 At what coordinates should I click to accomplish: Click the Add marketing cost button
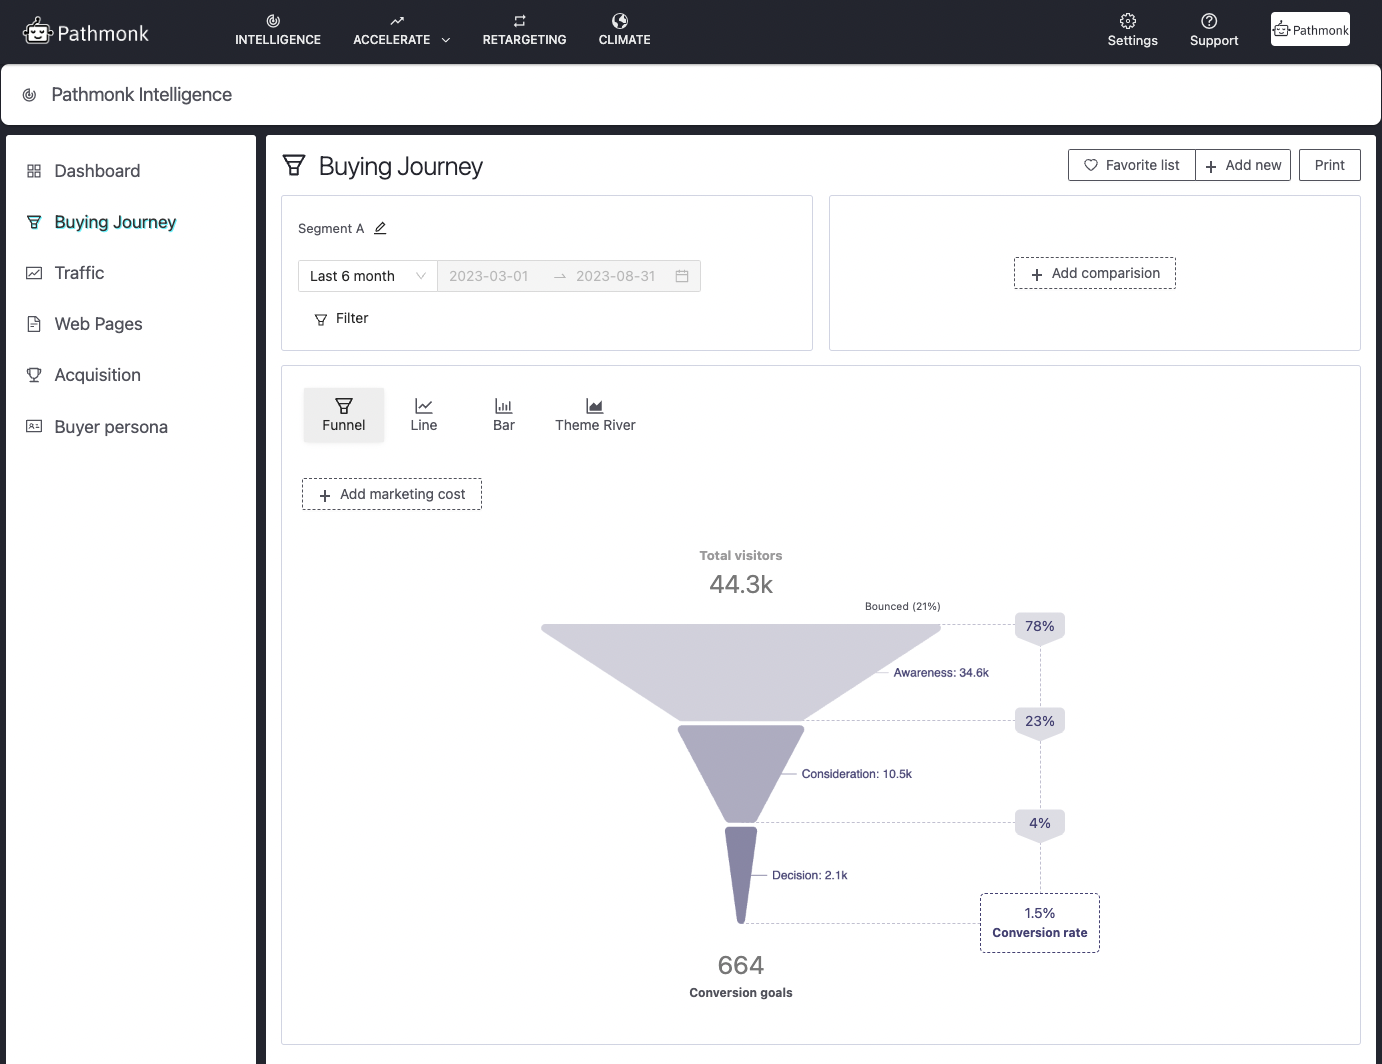[x=391, y=493]
